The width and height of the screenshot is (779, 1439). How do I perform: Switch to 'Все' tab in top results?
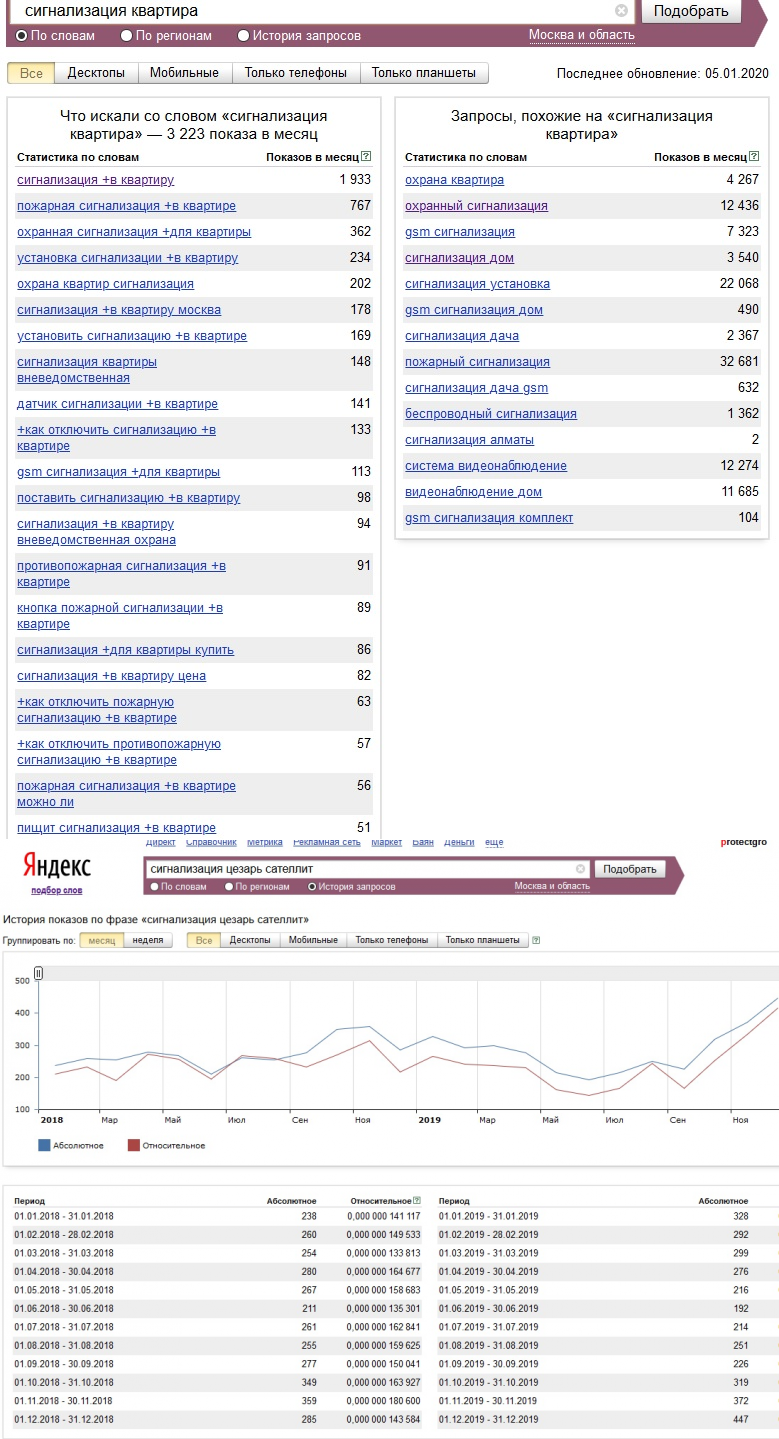point(31,73)
